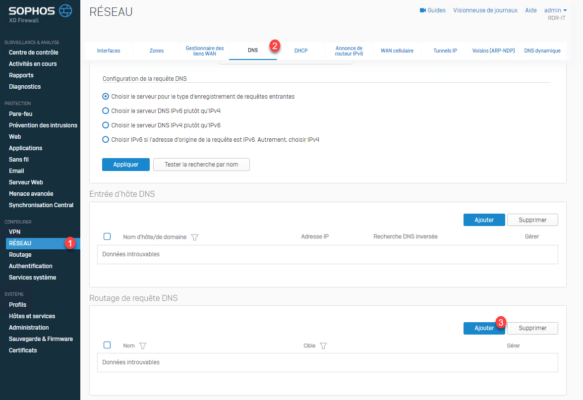Open Certificats in sidebar
Screen dimensions: 583x400
[23, 351]
